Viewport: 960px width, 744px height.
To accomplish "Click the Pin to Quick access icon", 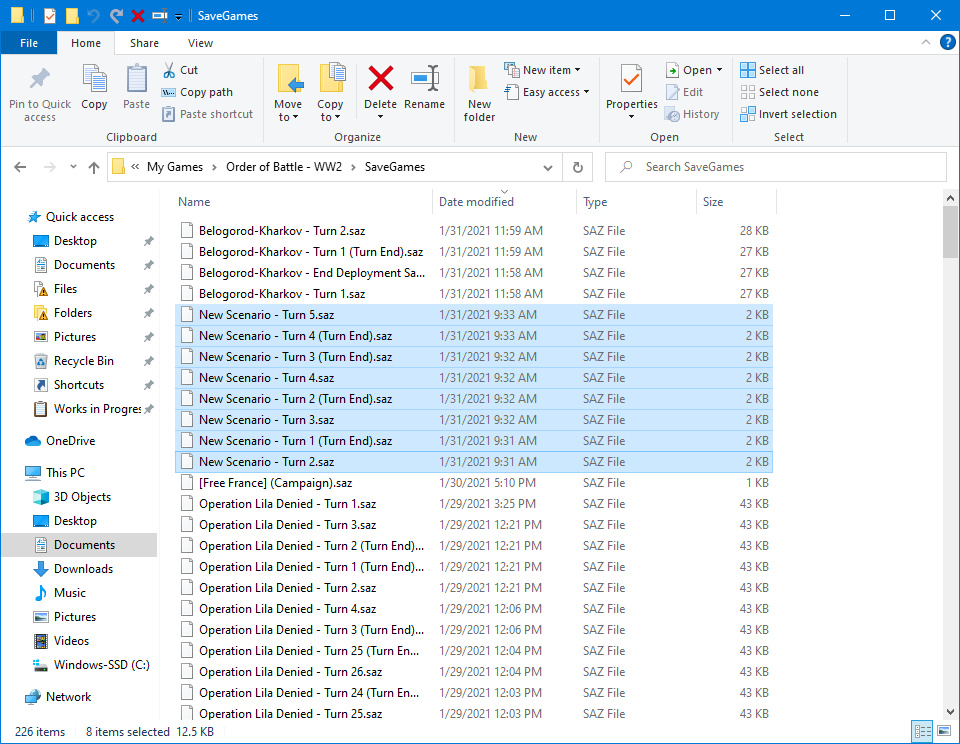I will [x=40, y=79].
